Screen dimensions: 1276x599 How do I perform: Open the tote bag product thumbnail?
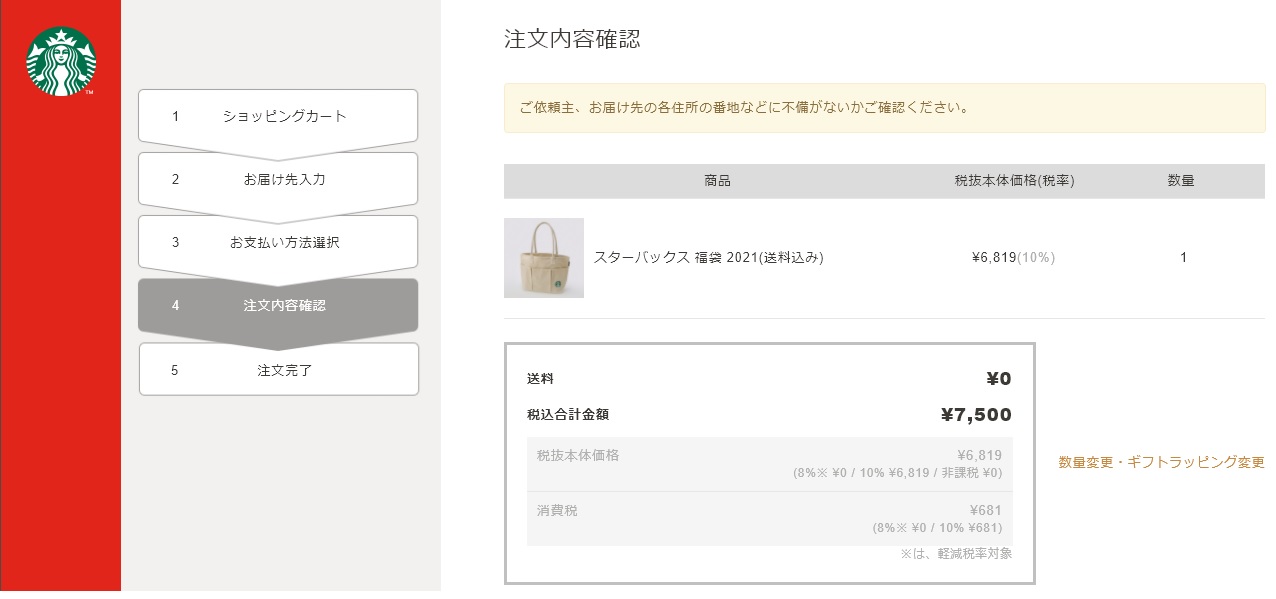544,258
